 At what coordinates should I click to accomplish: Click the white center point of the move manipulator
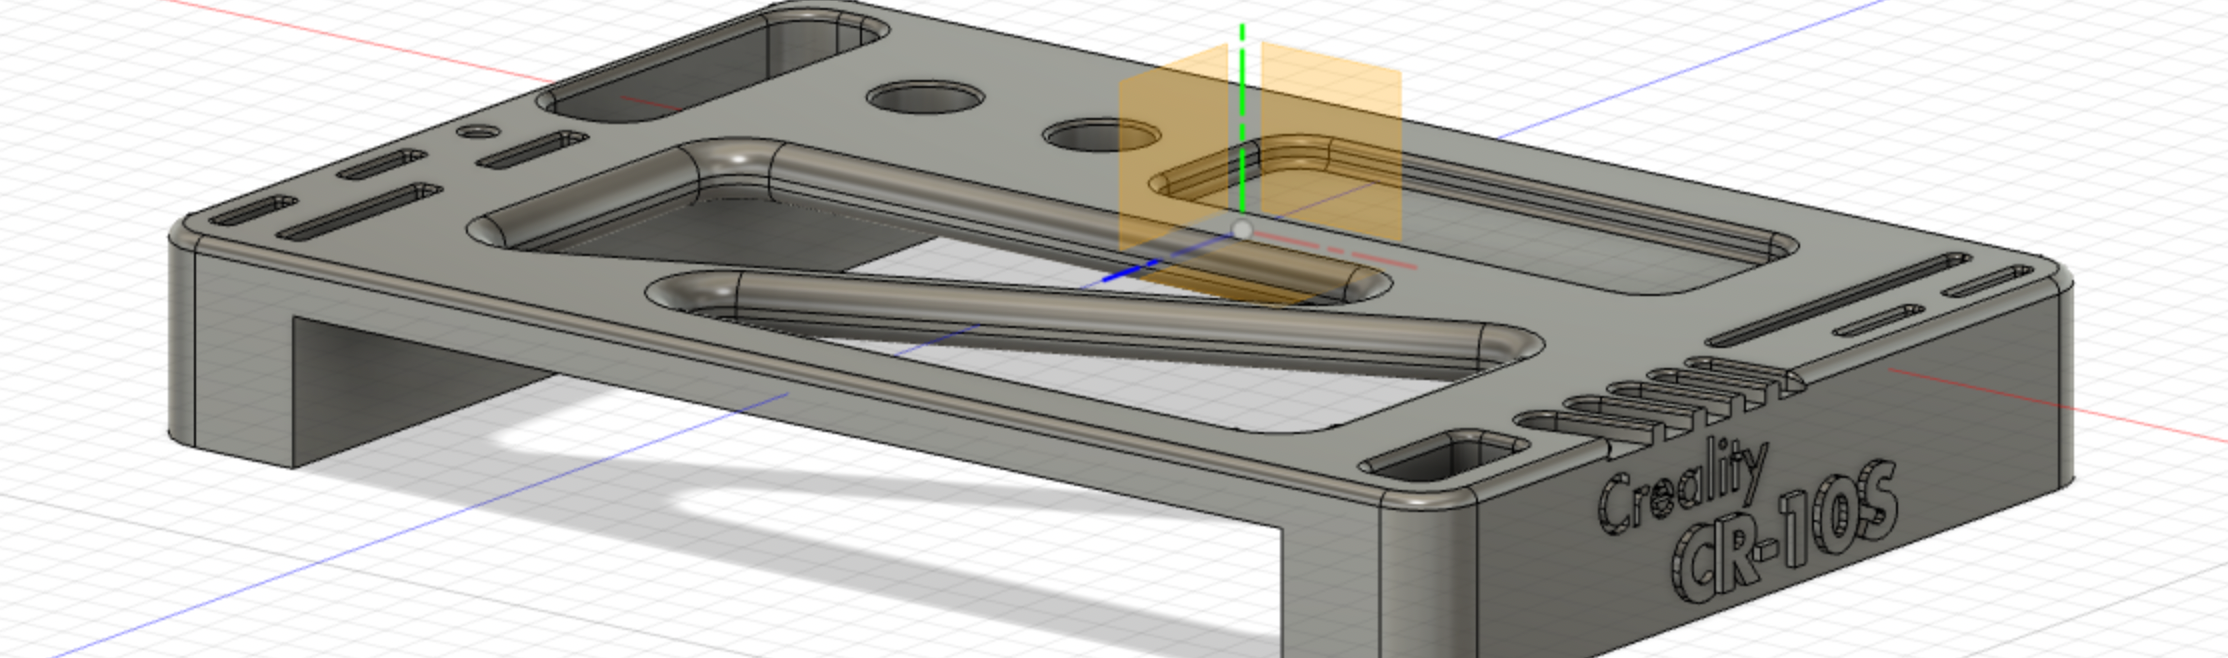1242,230
